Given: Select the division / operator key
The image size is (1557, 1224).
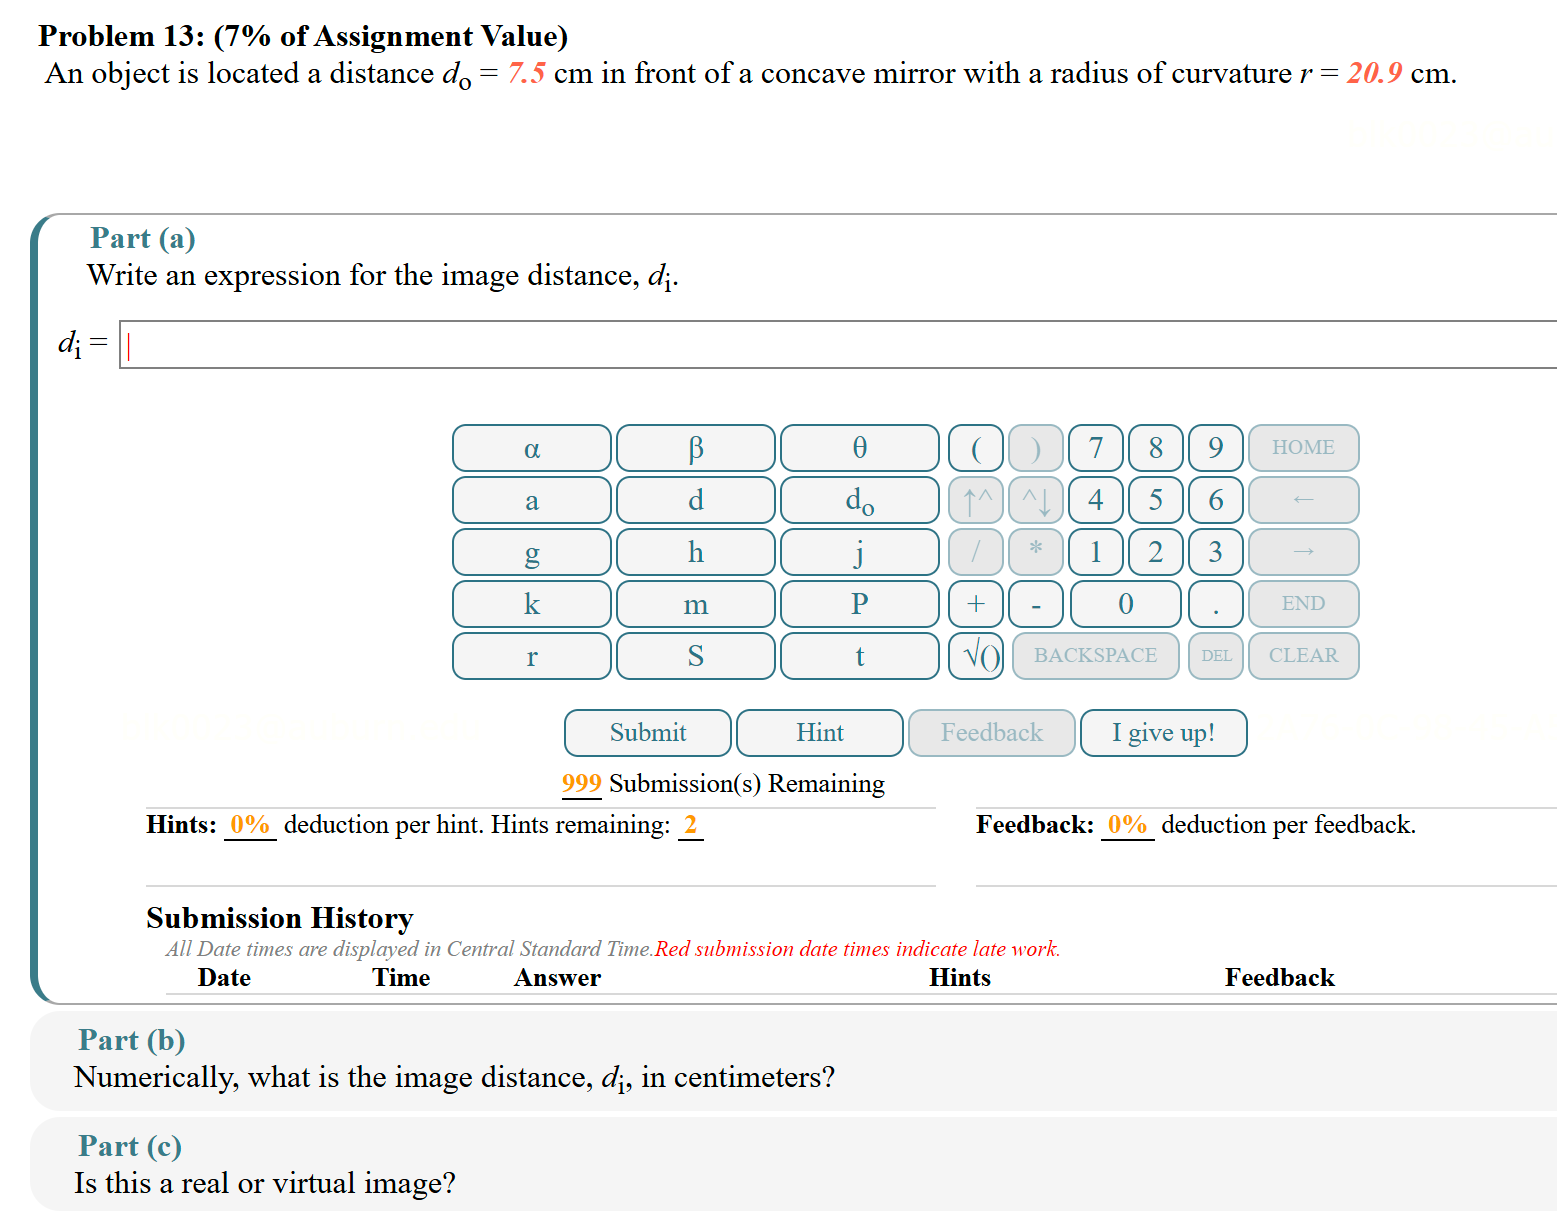Looking at the screenshot, I should click(975, 551).
